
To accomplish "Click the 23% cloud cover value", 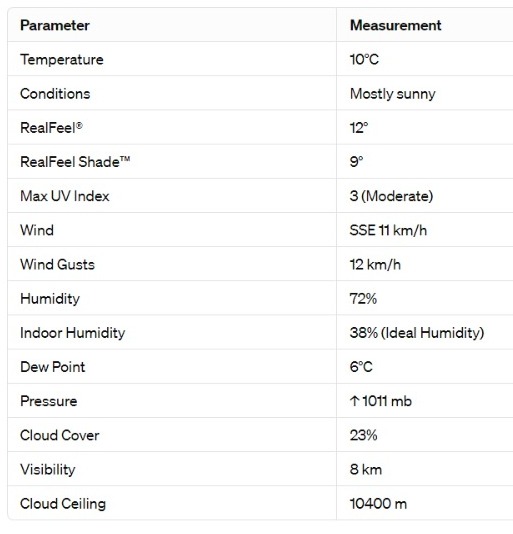I will (x=363, y=435).
